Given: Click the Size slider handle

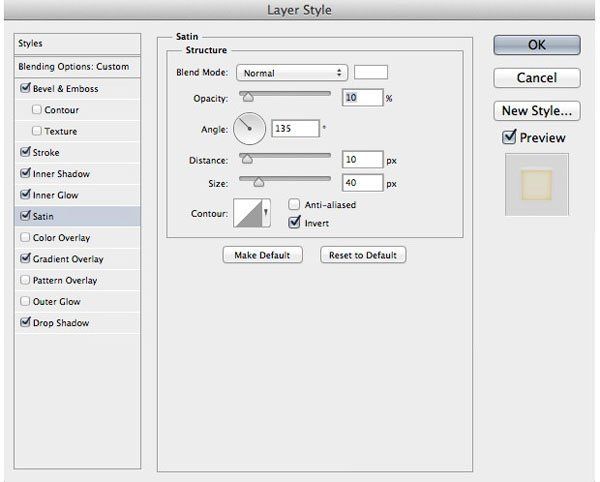Looking at the screenshot, I should (x=259, y=182).
